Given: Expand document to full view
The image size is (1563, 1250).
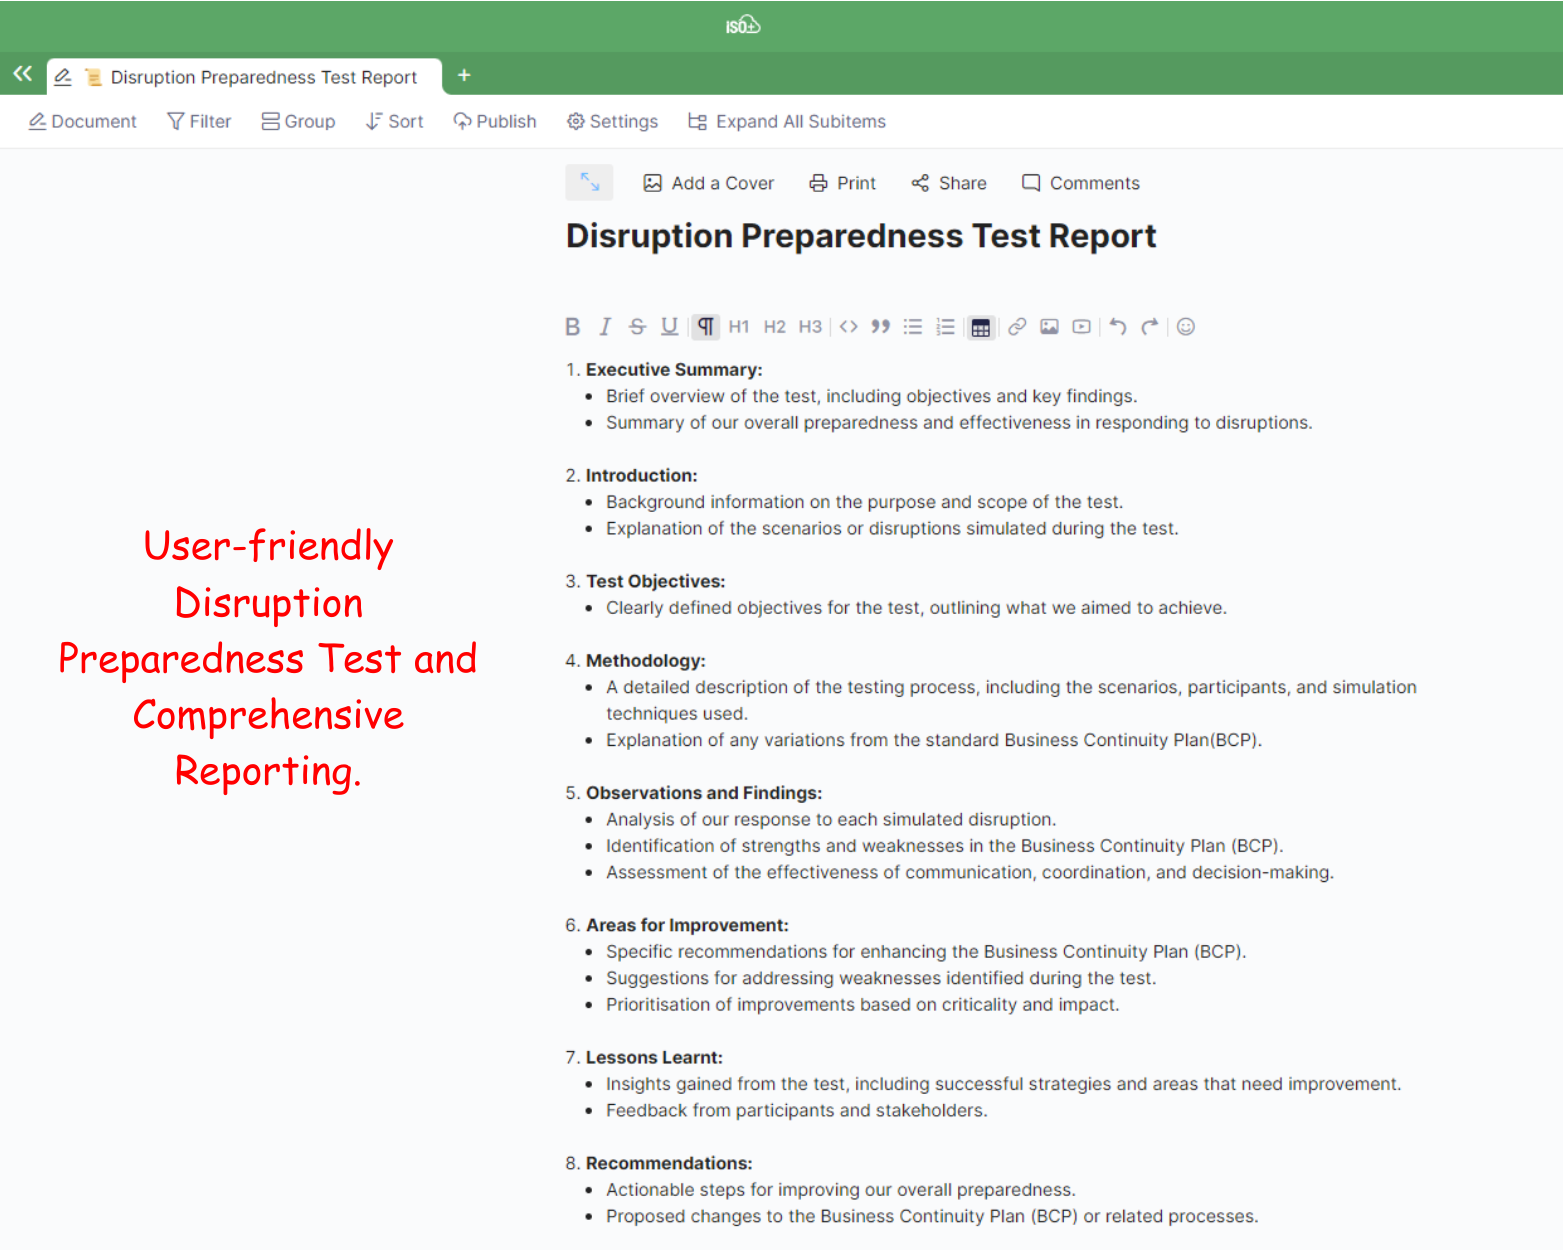Looking at the screenshot, I should click(x=589, y=183).
